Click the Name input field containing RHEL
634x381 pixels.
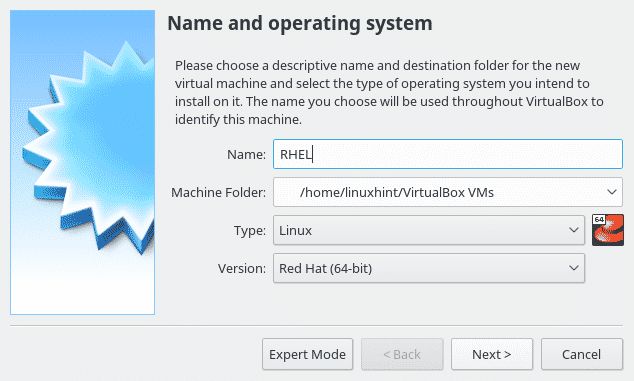[448, 154]
